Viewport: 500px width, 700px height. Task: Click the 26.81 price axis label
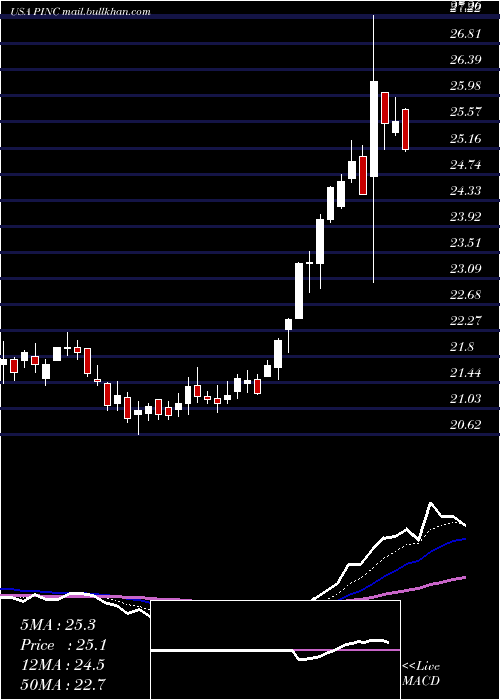point(466,34)
